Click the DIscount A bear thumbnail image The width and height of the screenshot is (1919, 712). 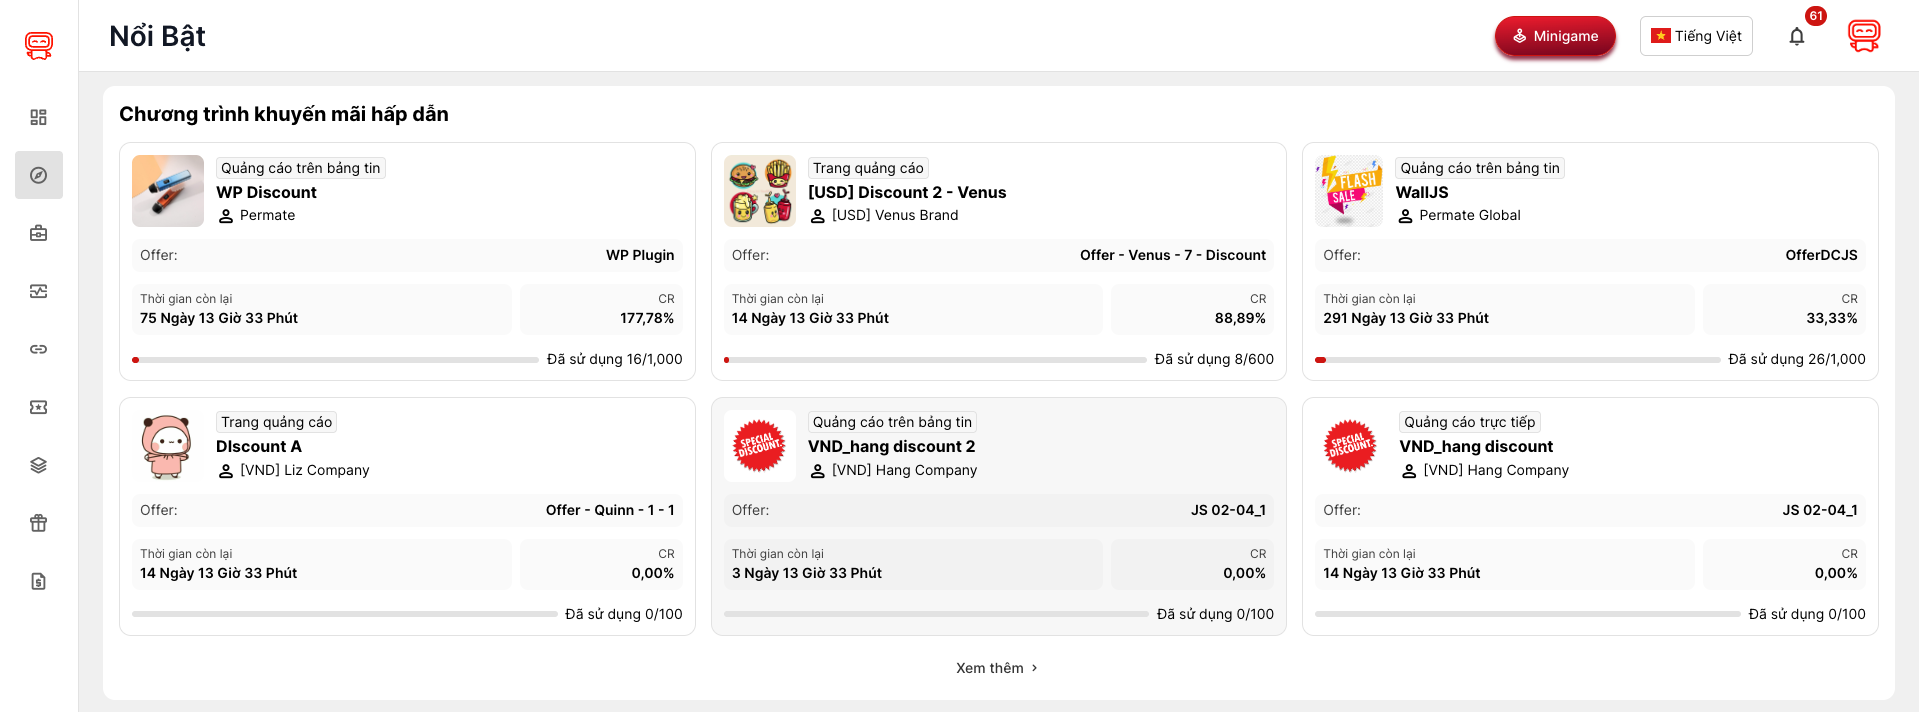click(167, 446)
